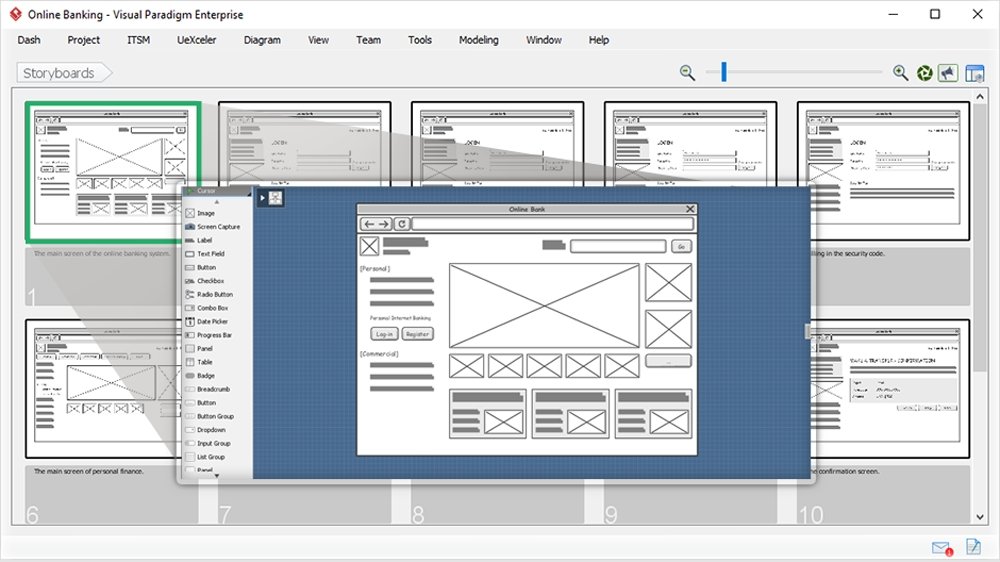Select the Dropdown tool in palette
The width and height of the screenshot is (1000, 562).
(x=205, y=430)
